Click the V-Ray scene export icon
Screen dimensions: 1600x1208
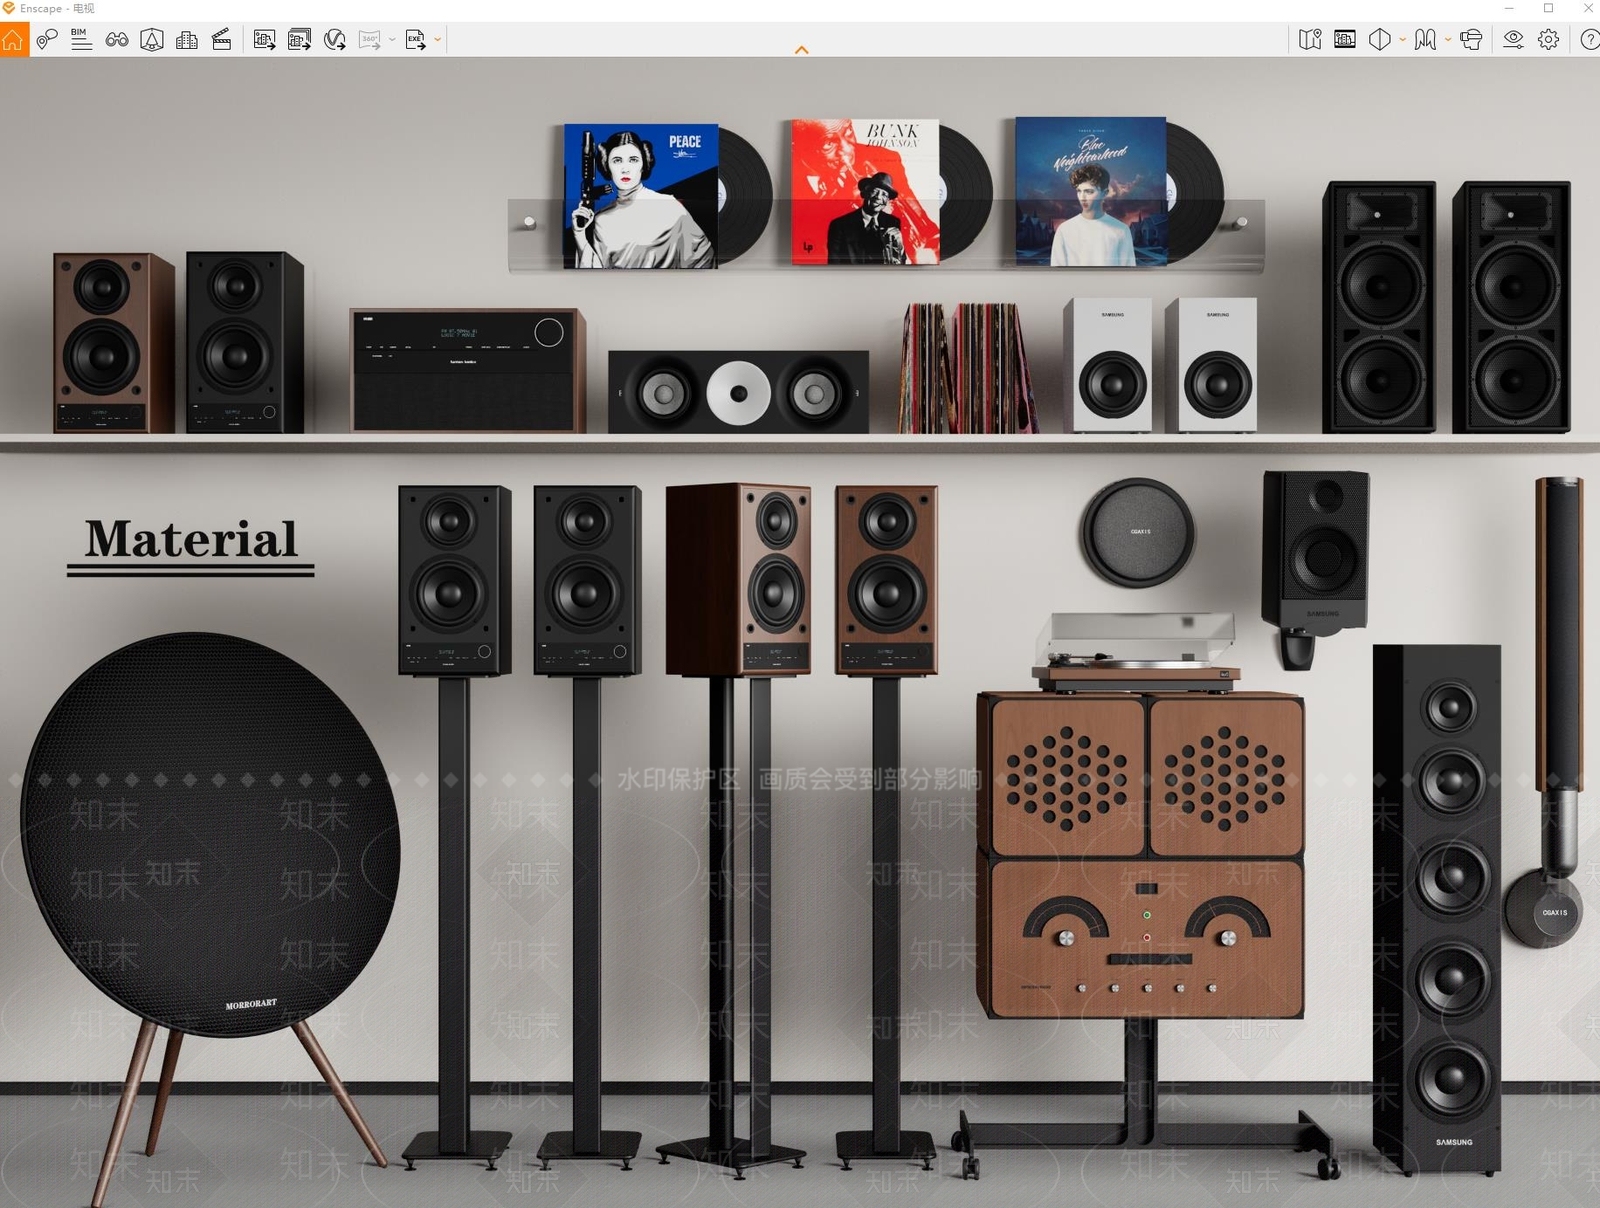click(335, 40)
